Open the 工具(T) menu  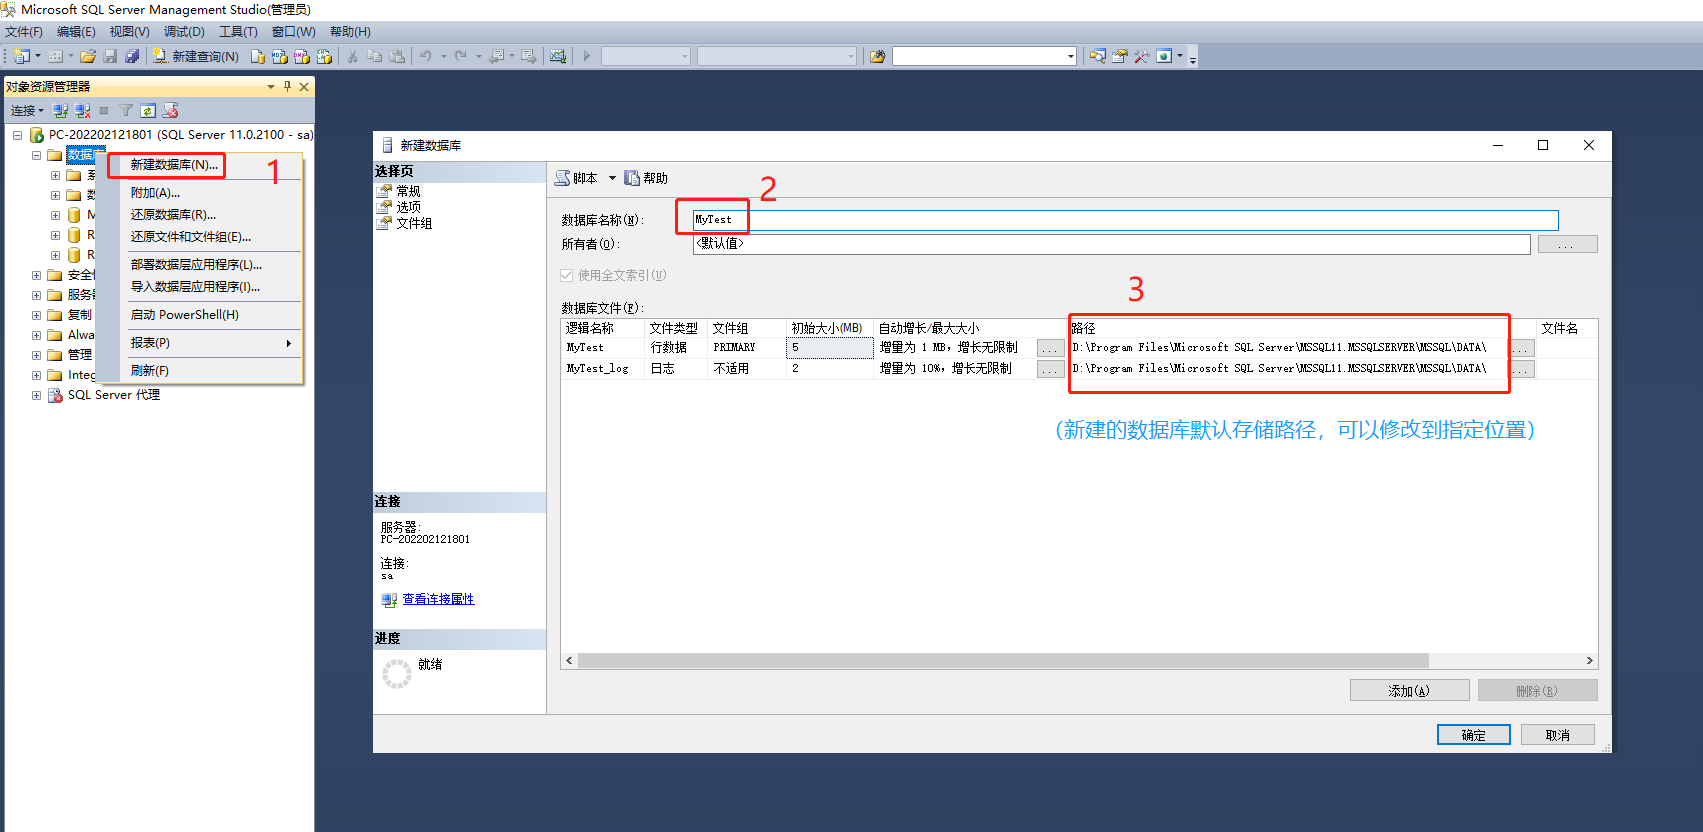click(x=238, y=32)
